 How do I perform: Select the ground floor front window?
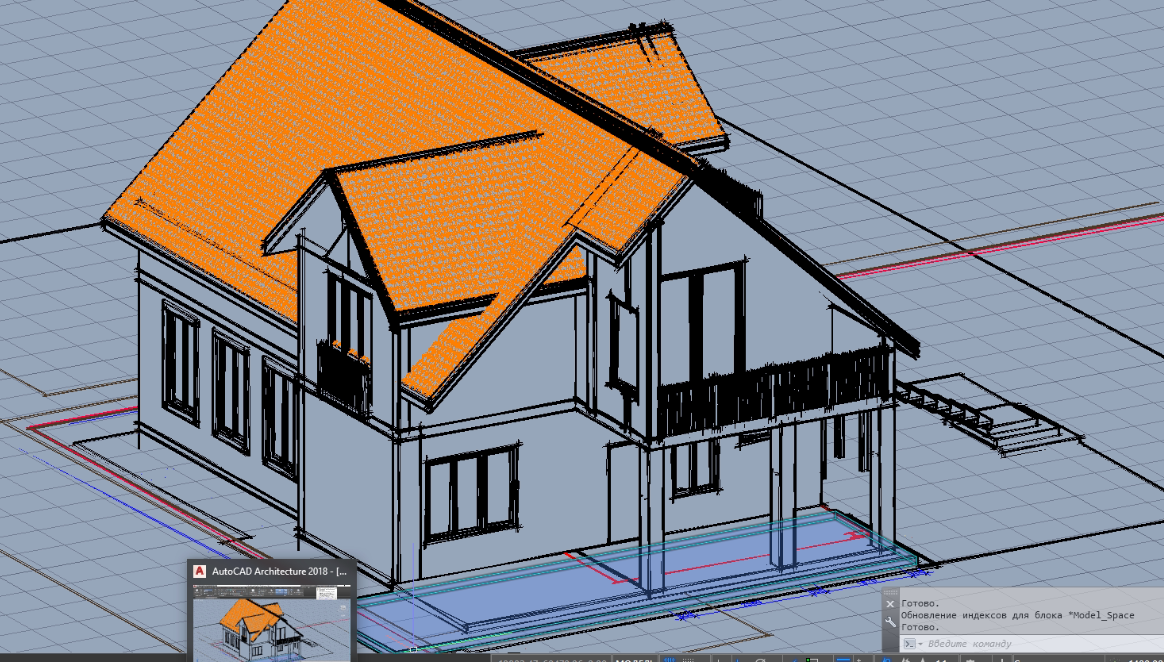pos(471,494)
